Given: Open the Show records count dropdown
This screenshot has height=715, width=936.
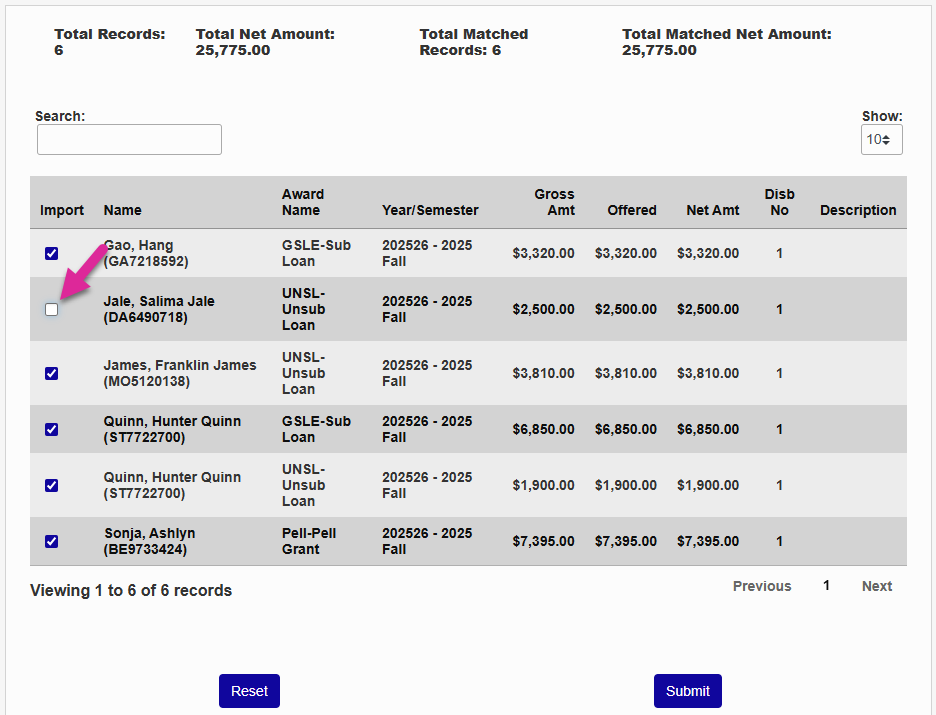Looking at the screenshot, I should coord(881,140).
